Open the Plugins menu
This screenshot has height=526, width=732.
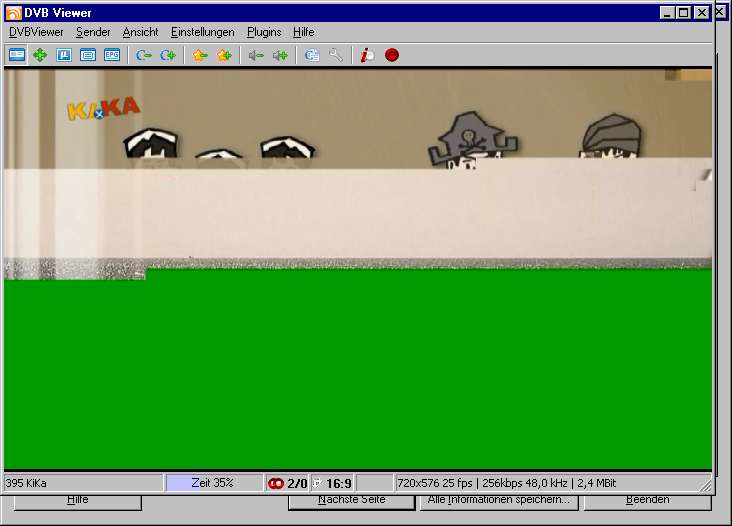[264, 32]
